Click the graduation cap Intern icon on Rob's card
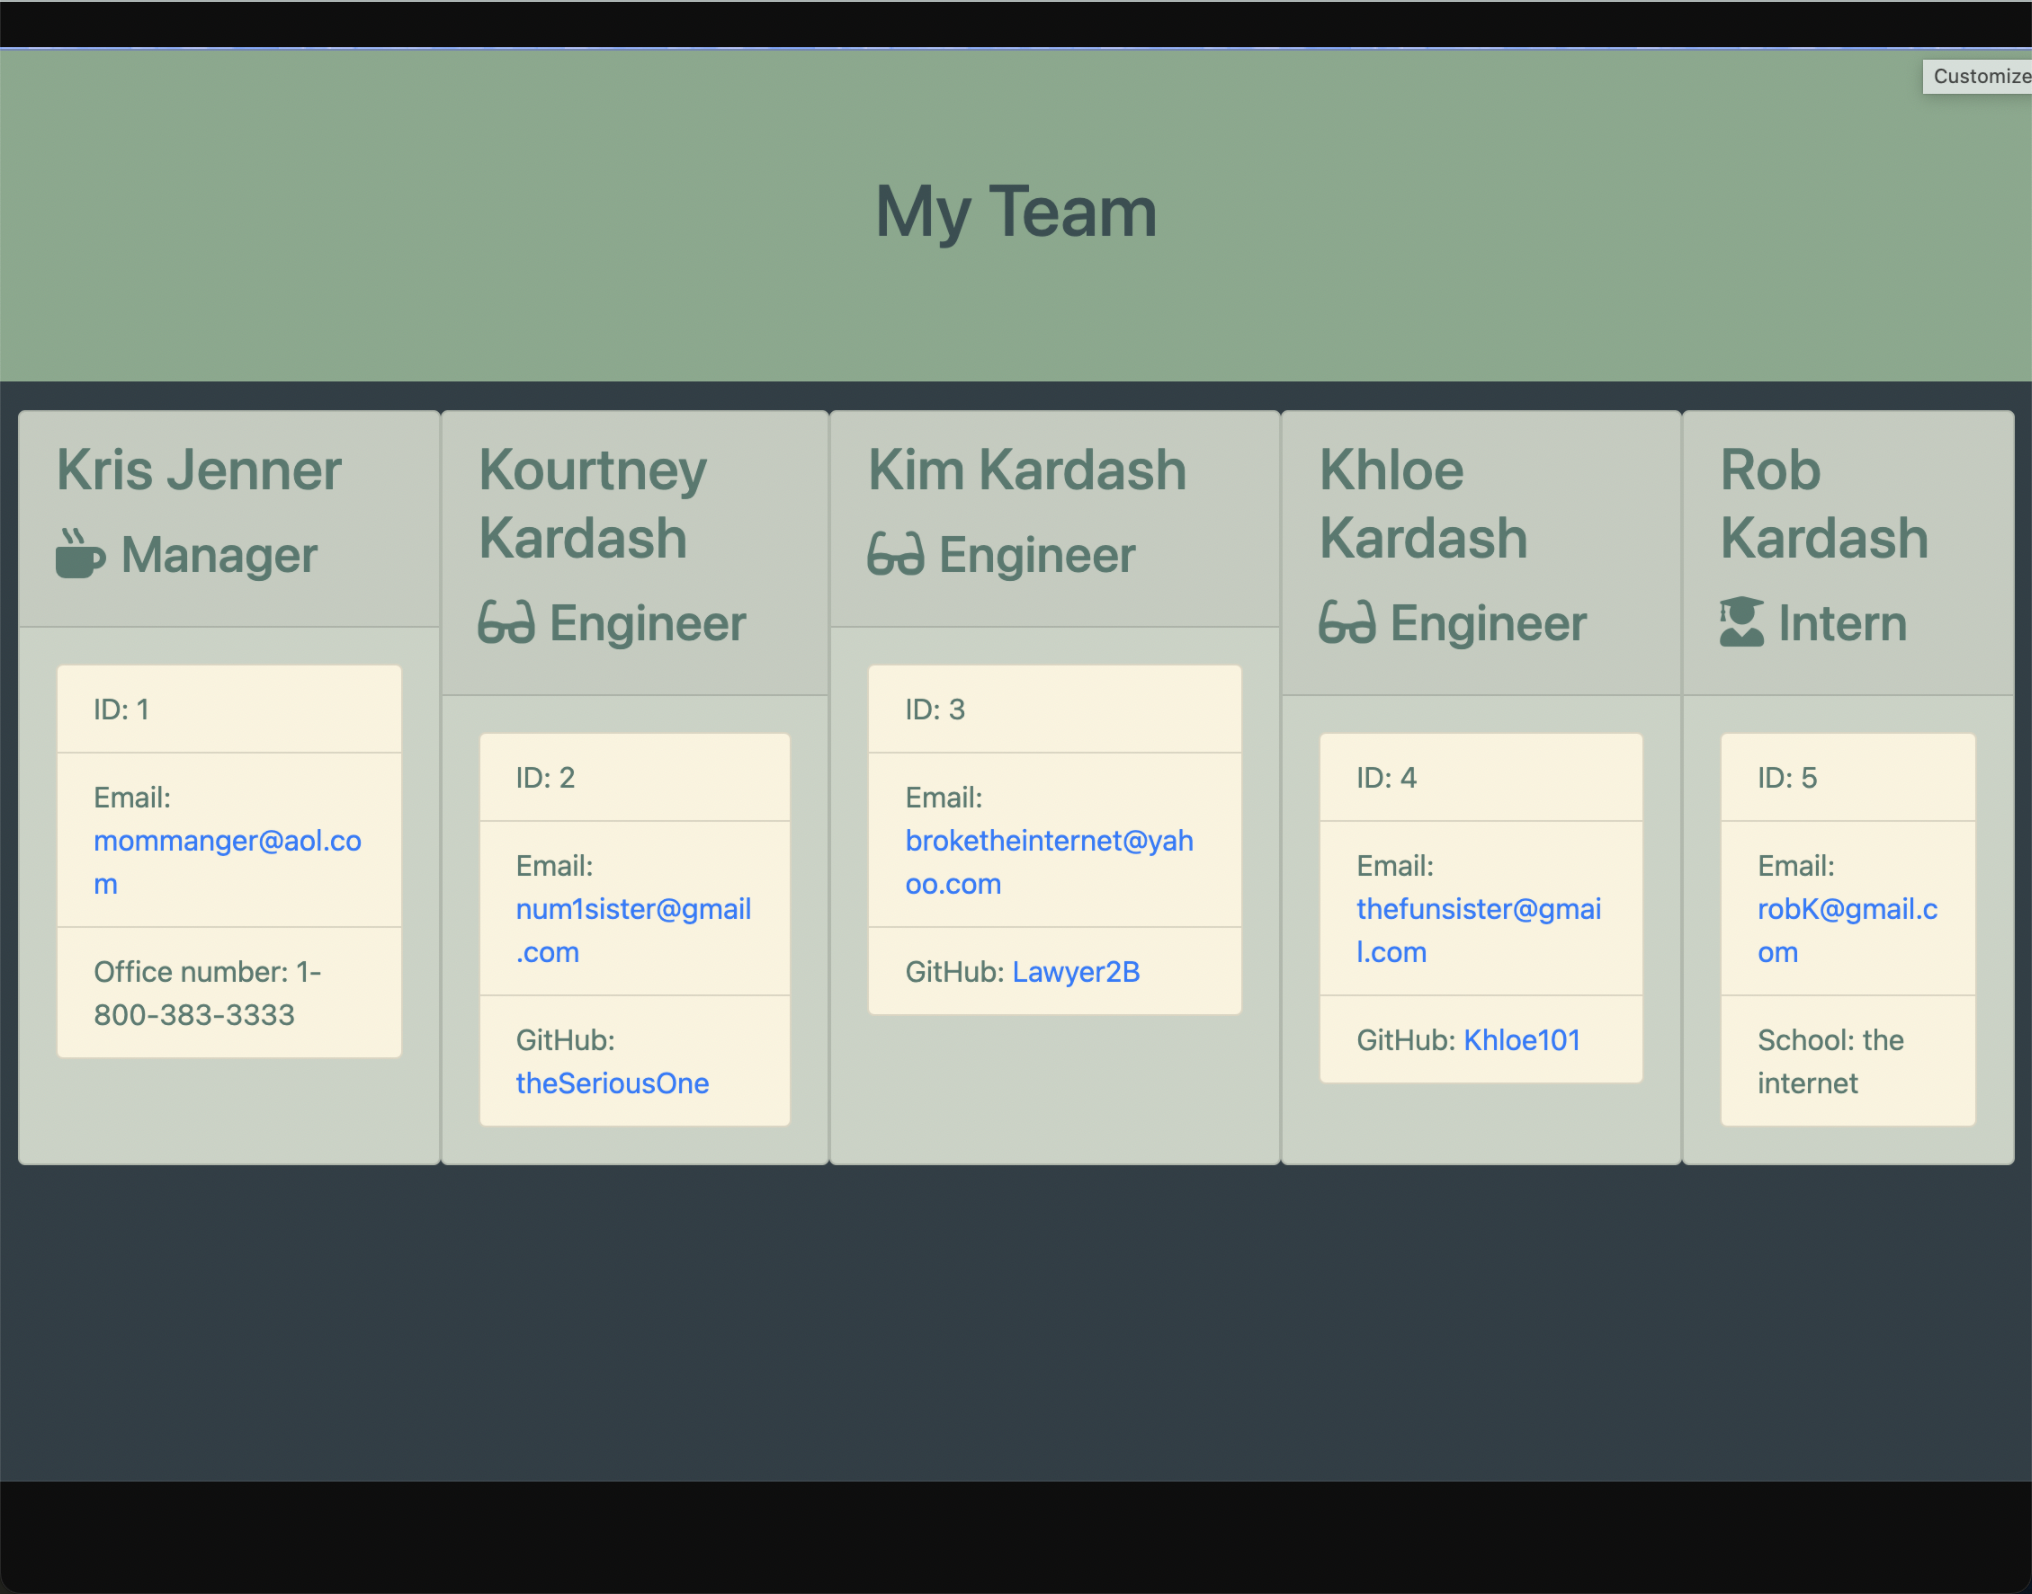This screenshot has width=2032, height=1594. 1742,622
